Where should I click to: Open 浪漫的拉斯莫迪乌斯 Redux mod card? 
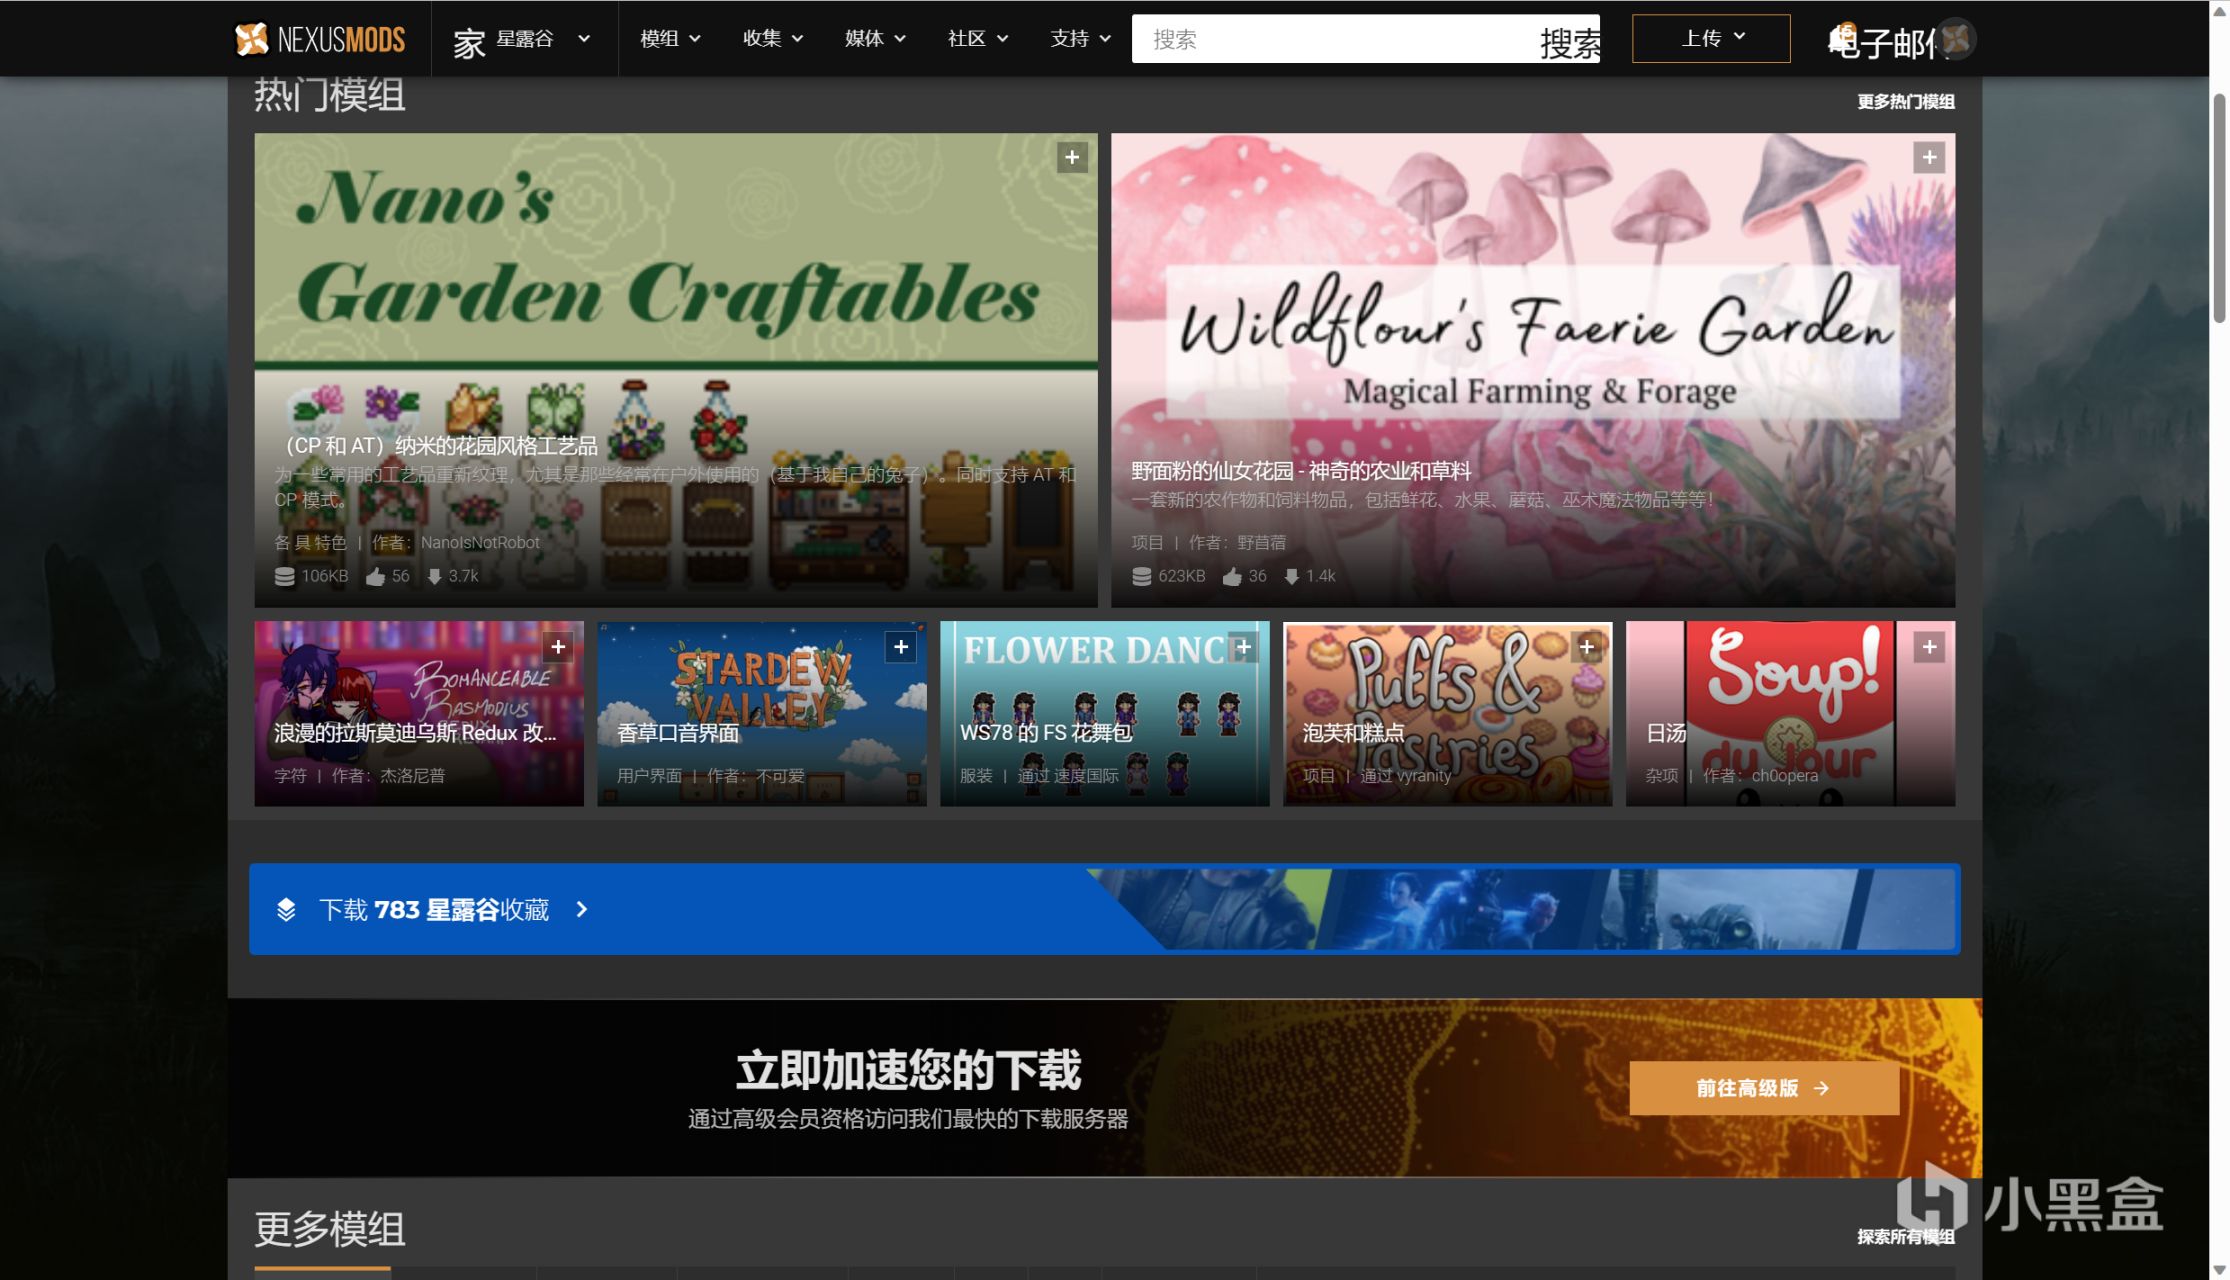[419, 714]
